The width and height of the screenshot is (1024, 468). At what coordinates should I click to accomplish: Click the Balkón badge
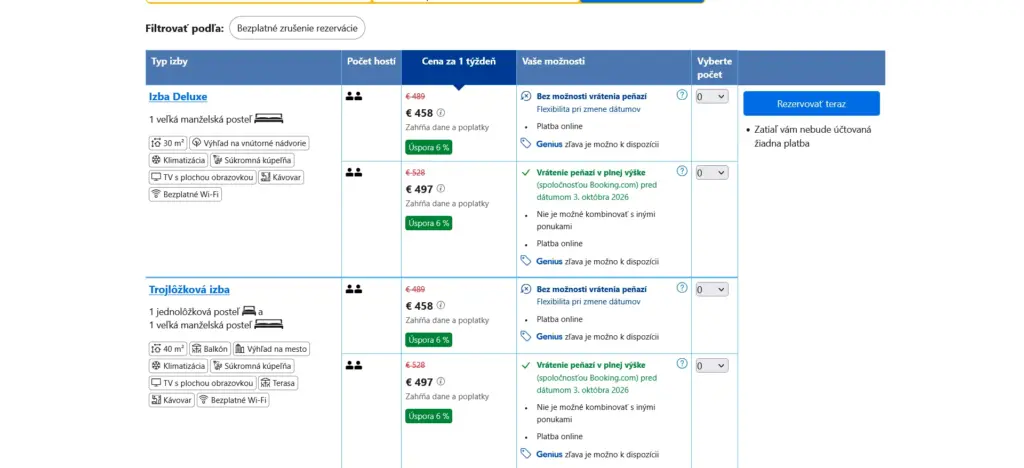210,349
